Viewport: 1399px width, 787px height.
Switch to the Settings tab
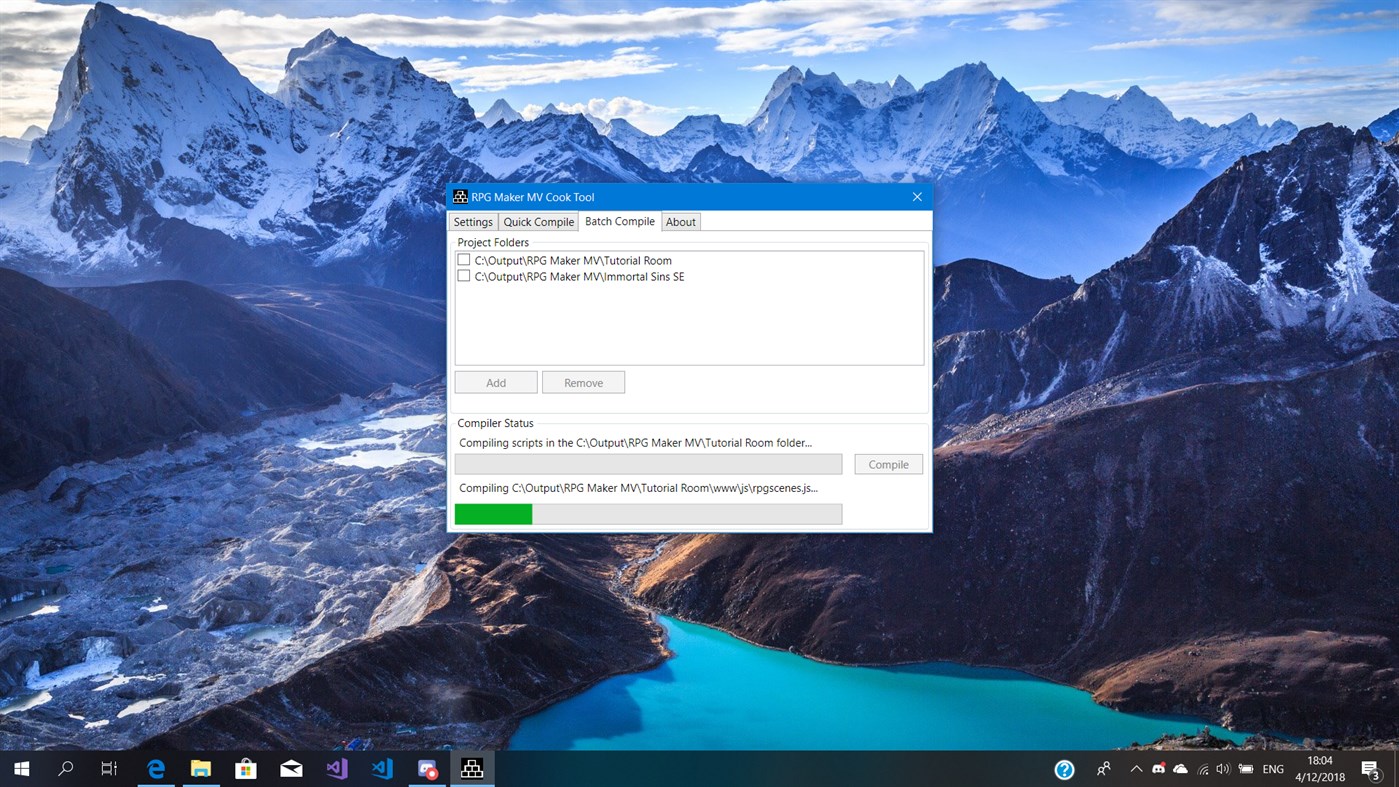[x=473, y=222]
